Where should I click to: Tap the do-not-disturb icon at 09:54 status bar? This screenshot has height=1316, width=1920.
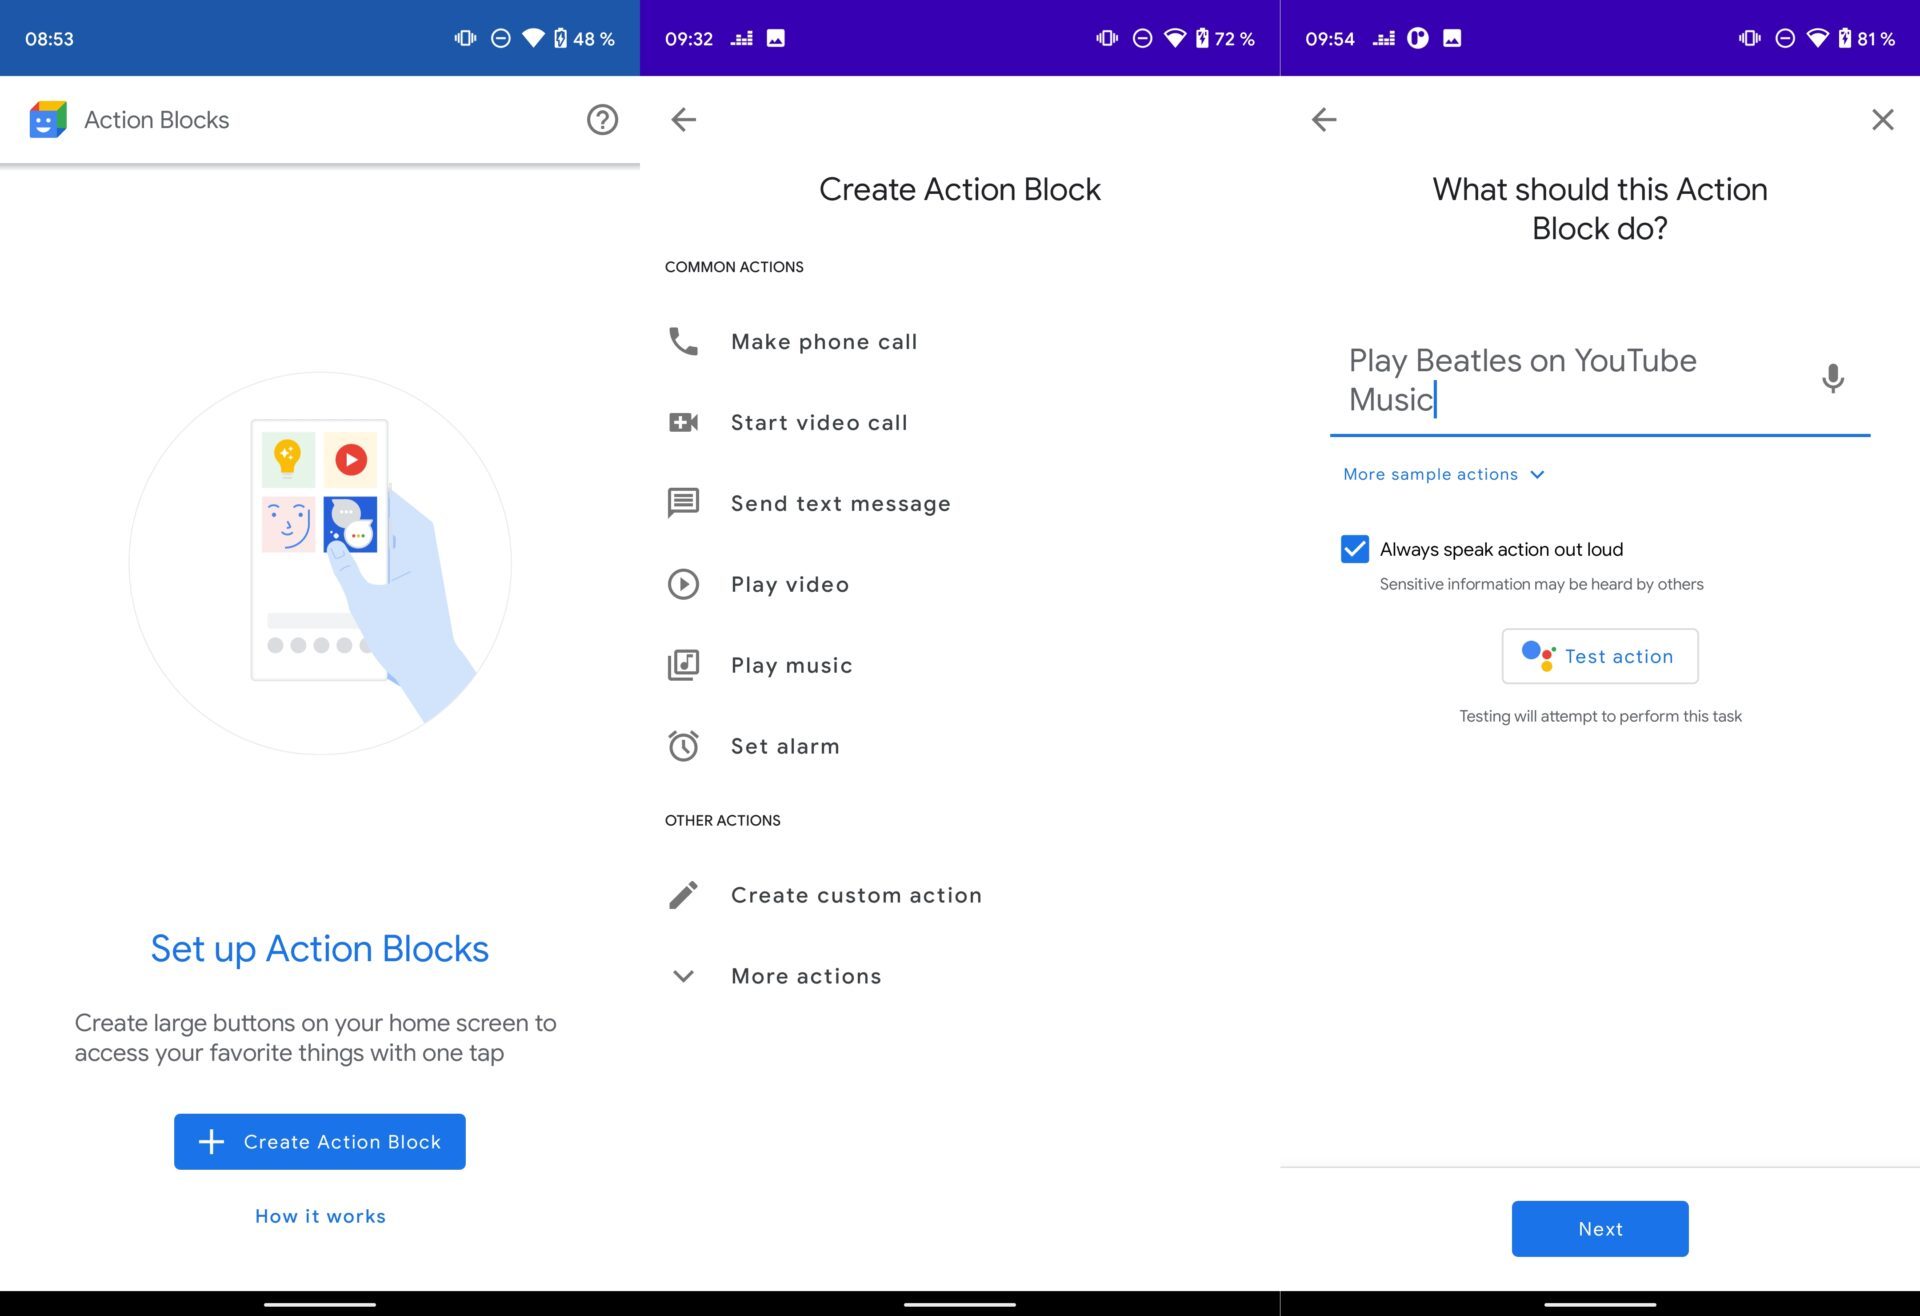(1784, 38)
